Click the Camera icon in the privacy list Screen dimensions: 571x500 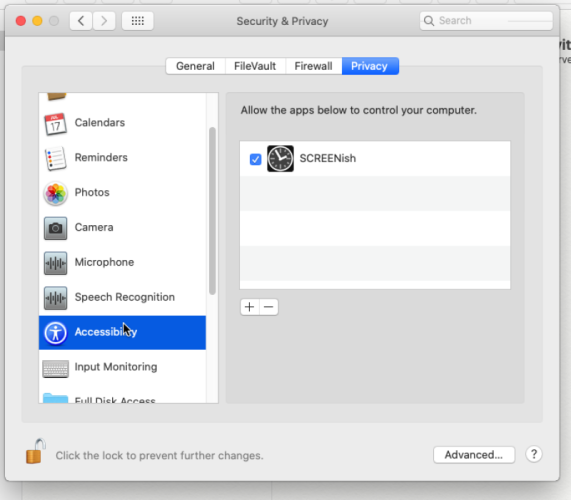click(55, 228)
